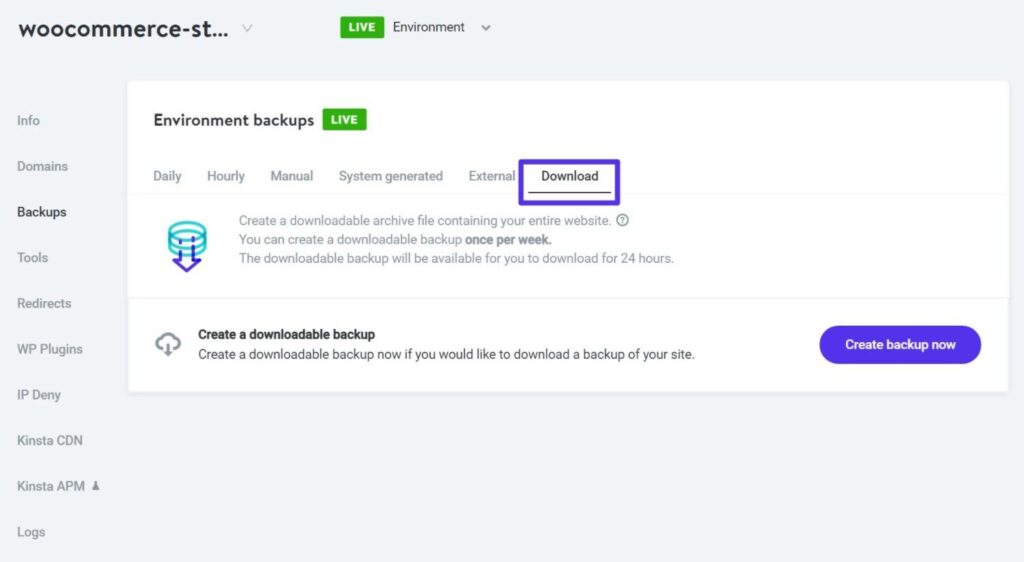Switch to the Daily backups tab
Screen dimensions: 1024x562
tap(167, 176)
